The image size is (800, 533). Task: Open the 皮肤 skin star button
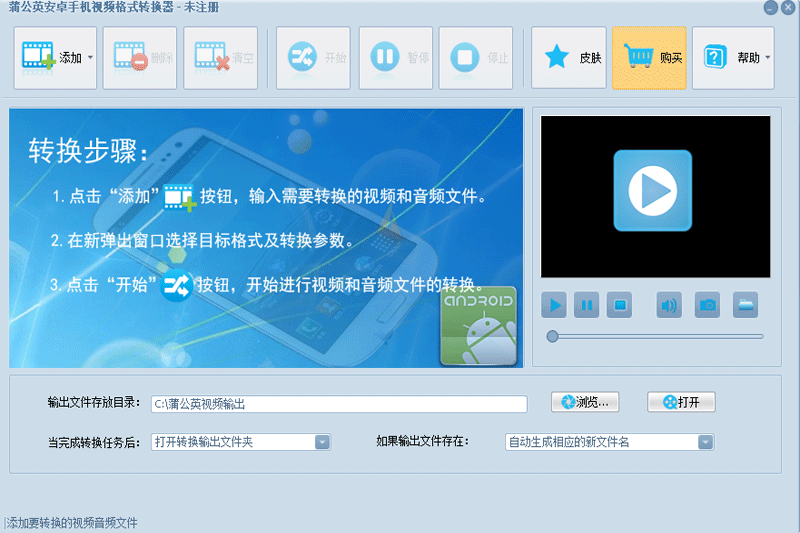[569, 58]
